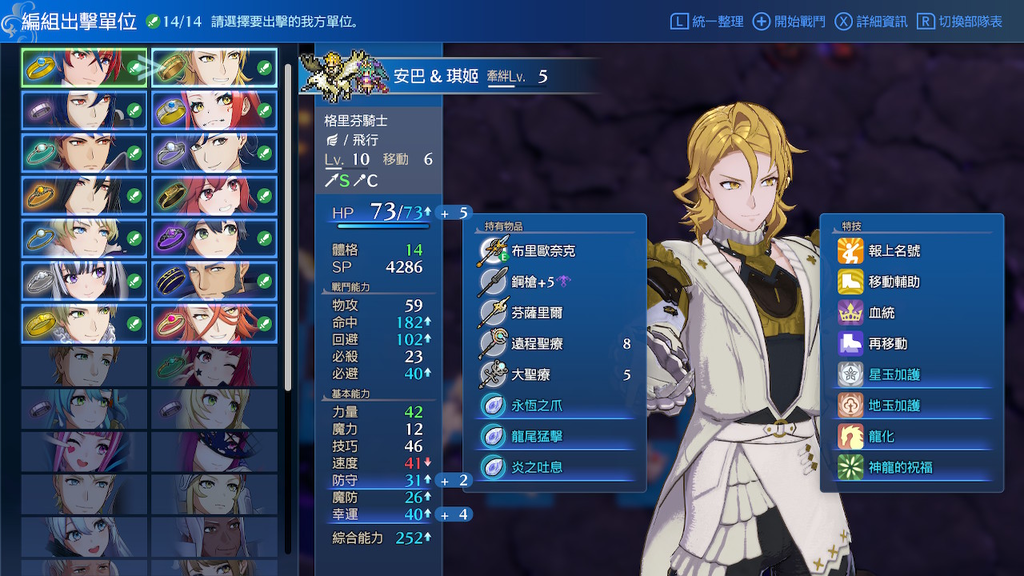The image size is (1024, 576).
Task: Select the 布里歐奈克 lance item icon
Action: (493, 251)
